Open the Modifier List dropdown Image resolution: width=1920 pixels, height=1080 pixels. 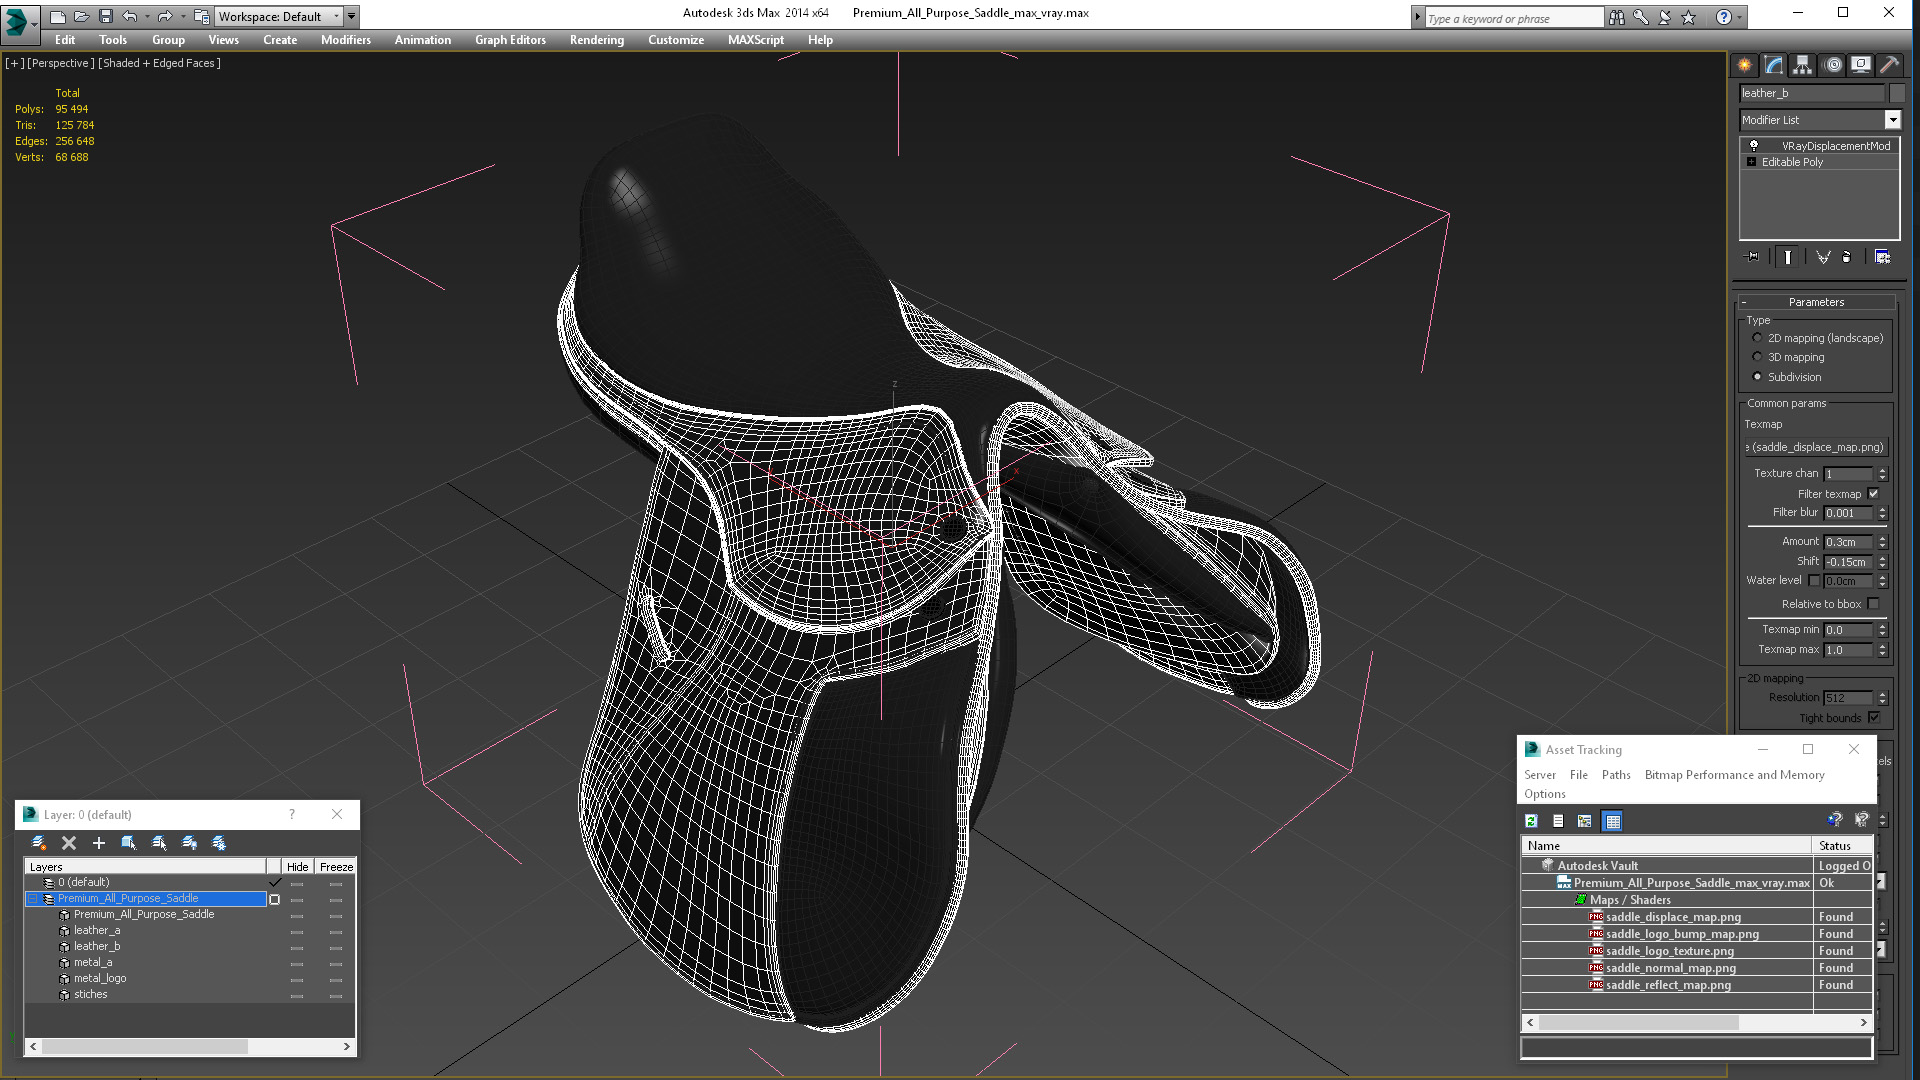coord(1892,120)
